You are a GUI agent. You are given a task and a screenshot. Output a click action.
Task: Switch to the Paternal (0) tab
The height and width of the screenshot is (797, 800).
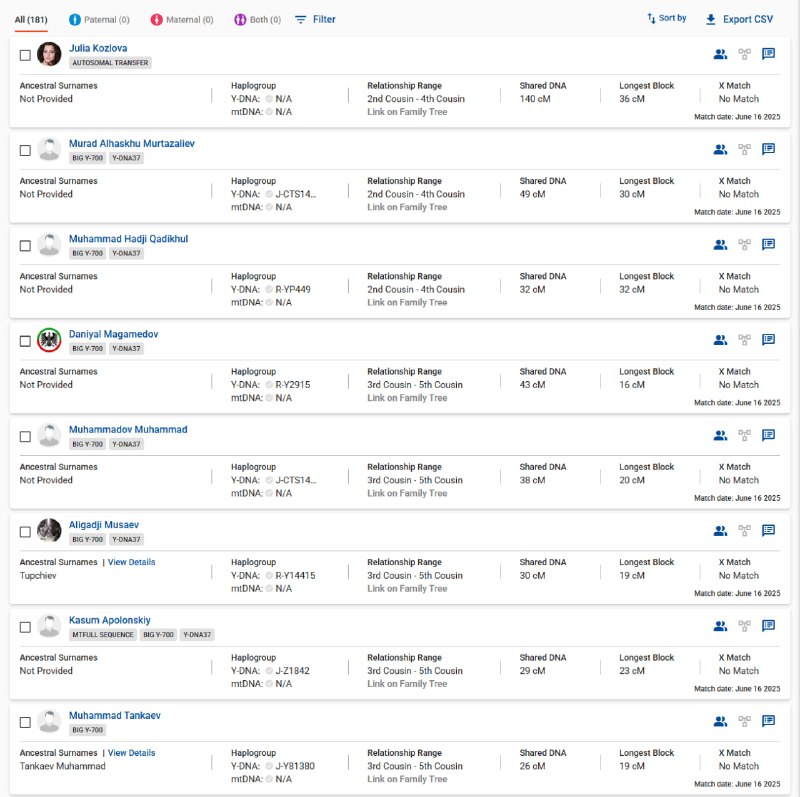tap(99, 20)
